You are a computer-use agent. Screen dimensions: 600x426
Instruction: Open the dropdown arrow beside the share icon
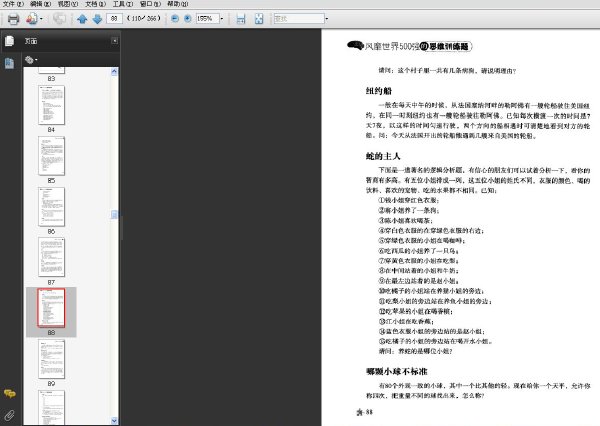coord(41,19)
